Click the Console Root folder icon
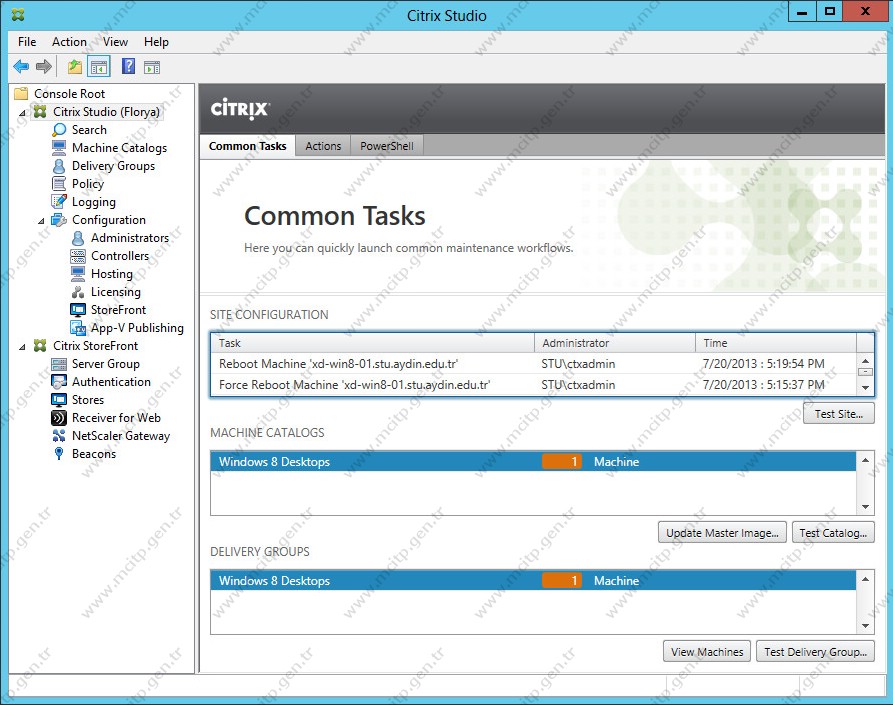The height and width of the screenshot is (705, 893). tap(21, 93)
